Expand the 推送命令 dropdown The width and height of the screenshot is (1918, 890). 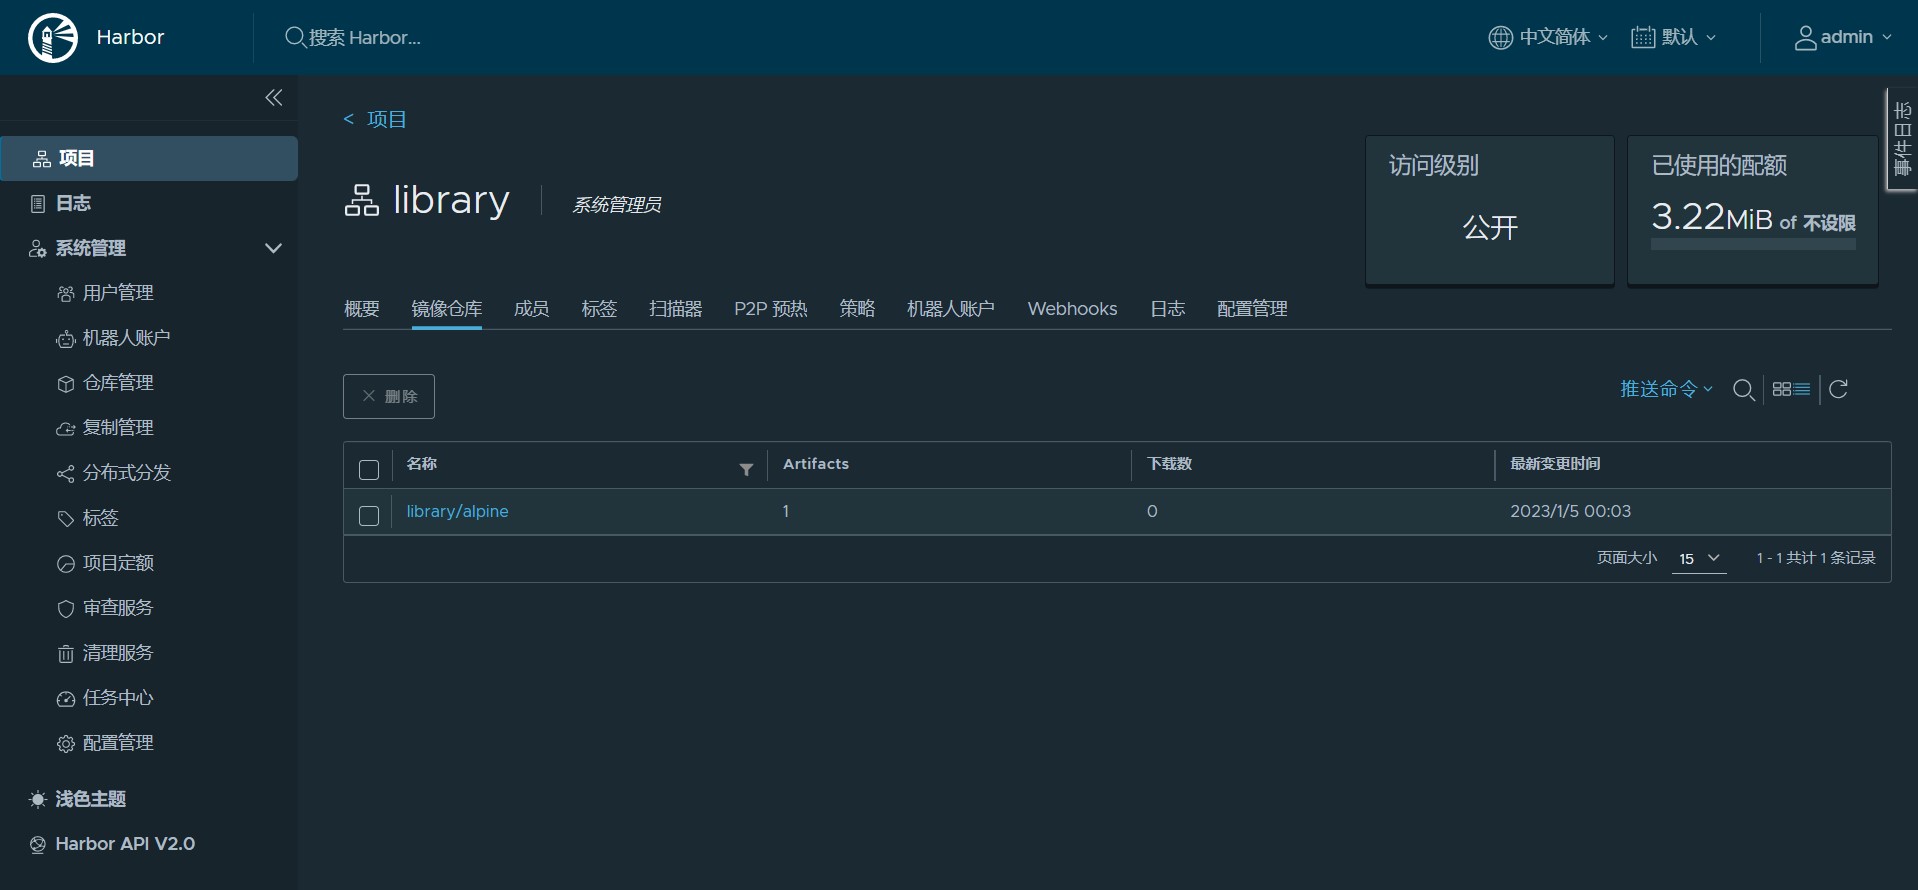(1666, 389)
